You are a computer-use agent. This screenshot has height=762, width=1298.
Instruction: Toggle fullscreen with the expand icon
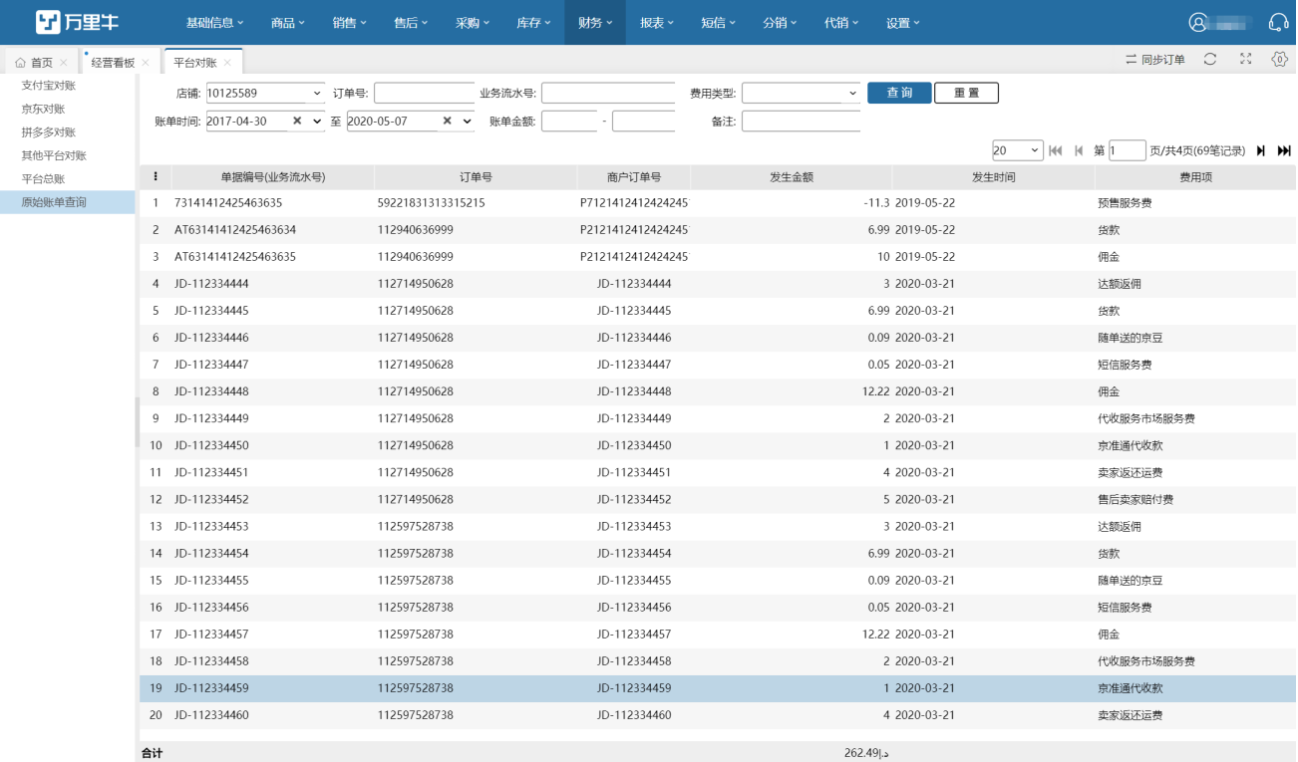pyautogui.click(x=1246, y=59)
